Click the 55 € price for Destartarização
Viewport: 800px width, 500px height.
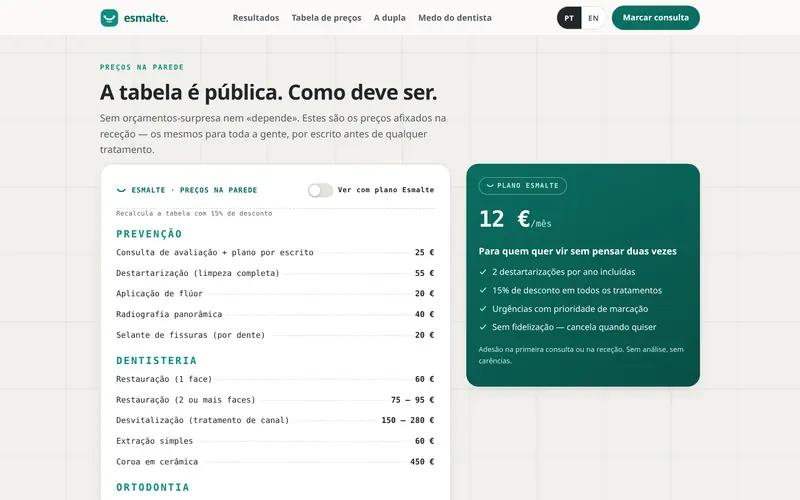point(424,273)
